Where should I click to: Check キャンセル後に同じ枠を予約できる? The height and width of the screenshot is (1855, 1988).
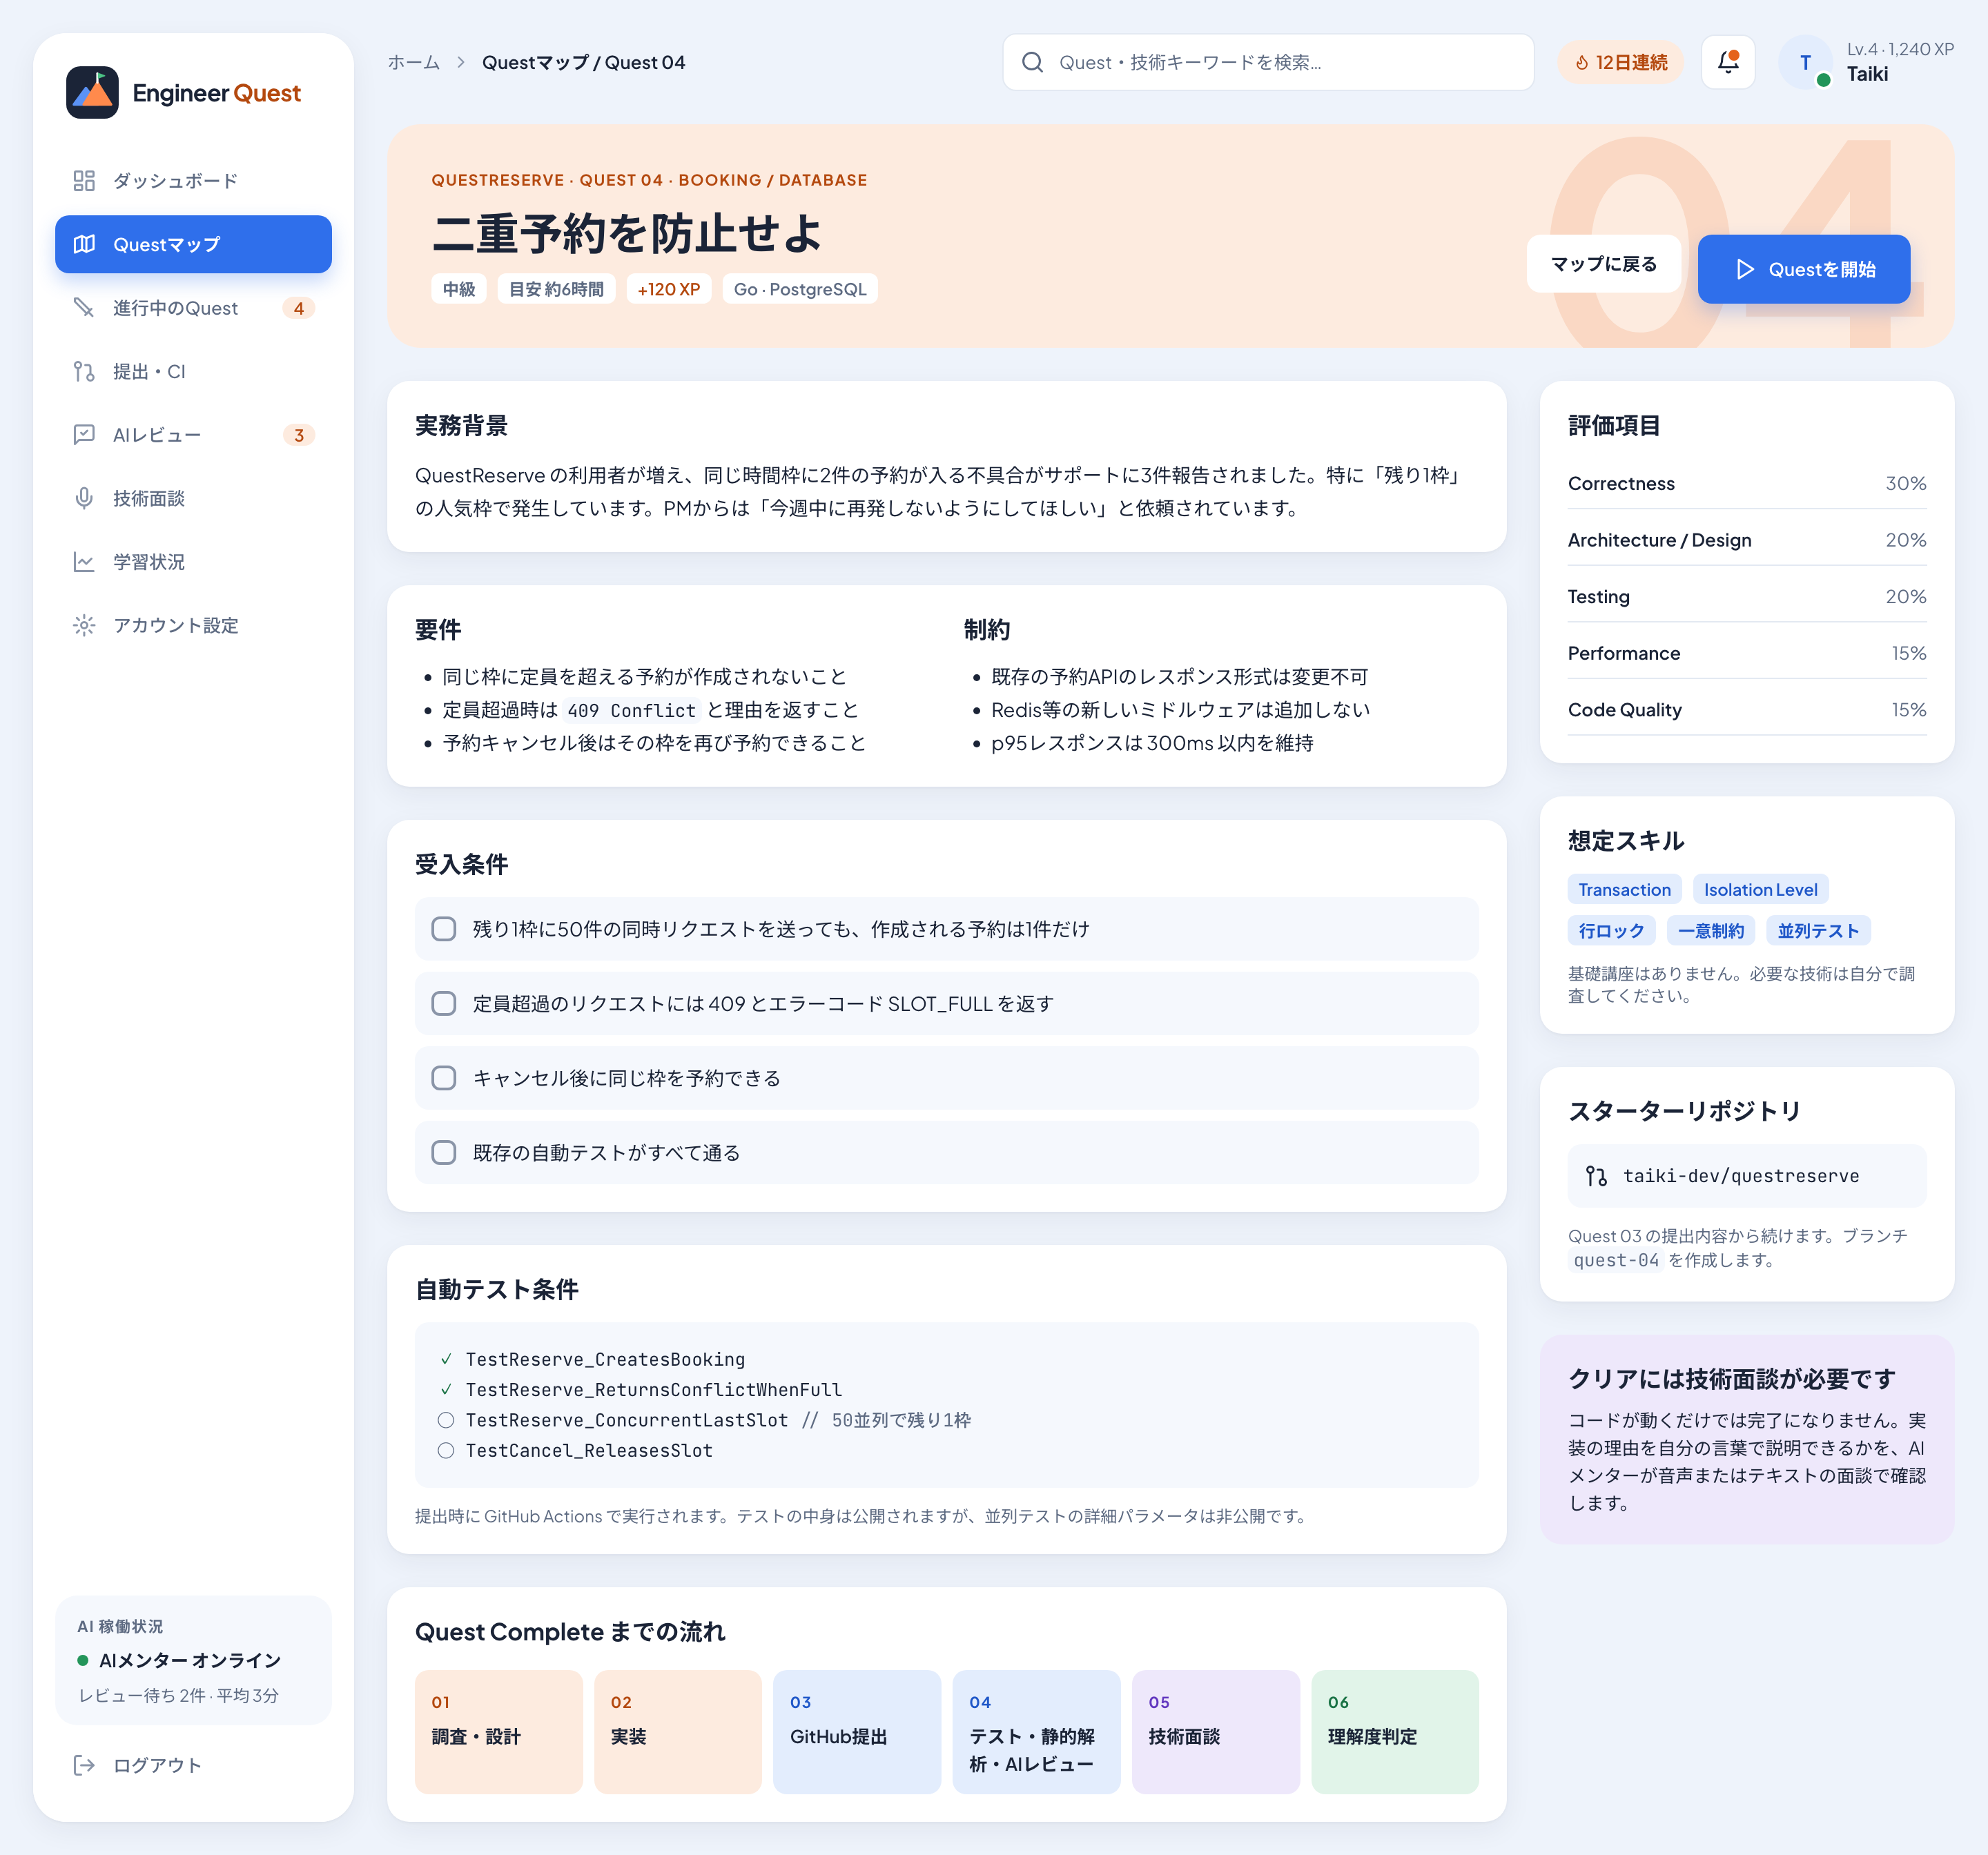[444, 1078]
